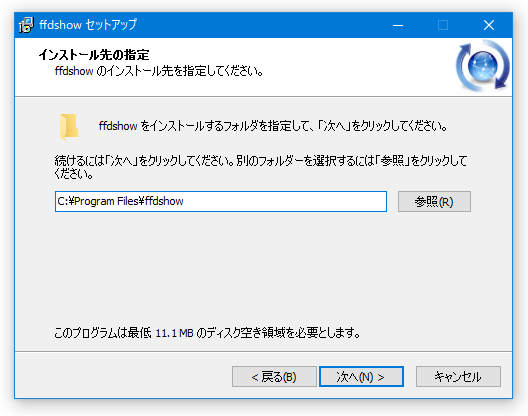Click the instruction text beside folder icon
Image resolution: width=528 pixels, height=416 pixels.
point(273,126)
